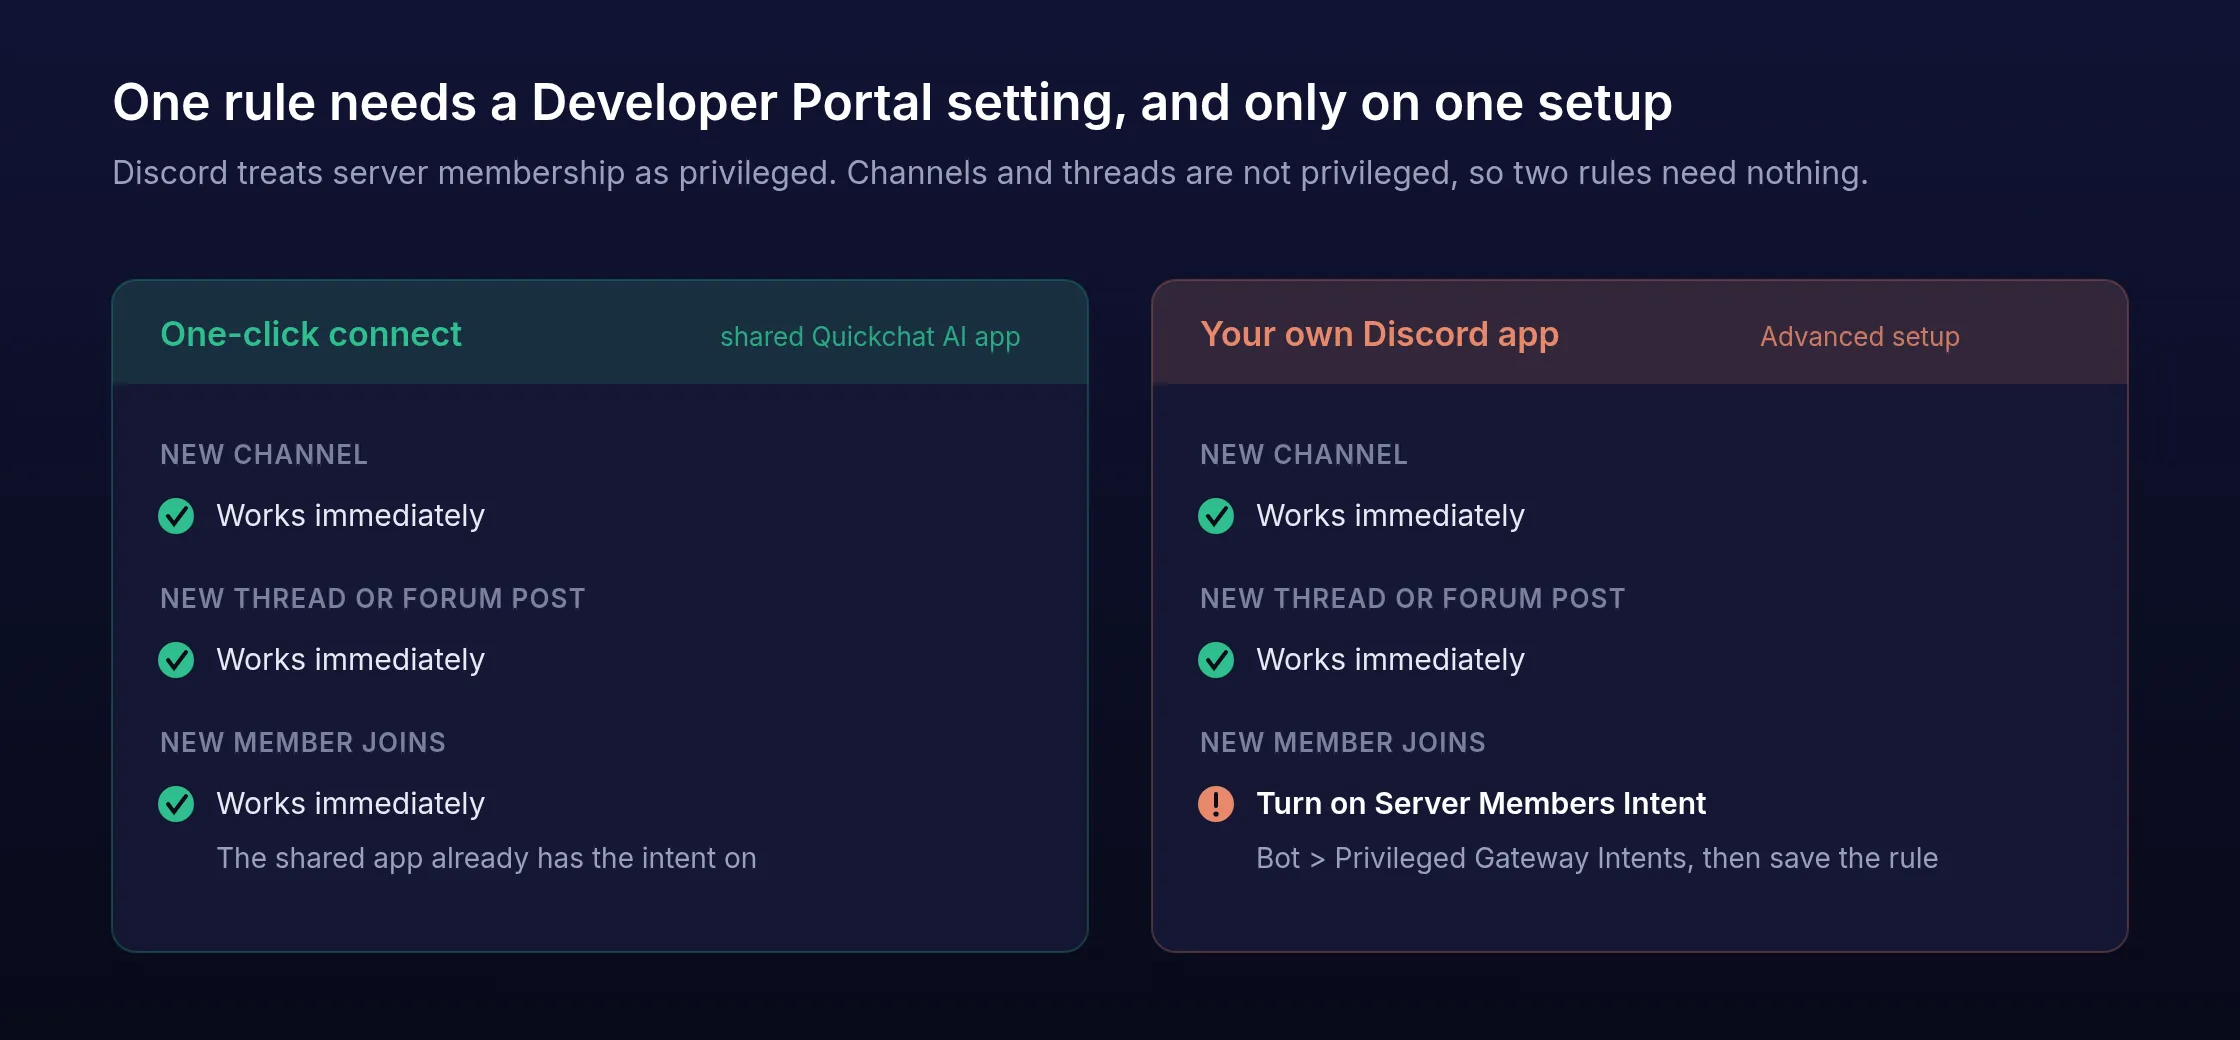The image size is (2240, 1040).
Task: Click Works immediately under Your own app New Channel
Action: (x=1390, y=516)
